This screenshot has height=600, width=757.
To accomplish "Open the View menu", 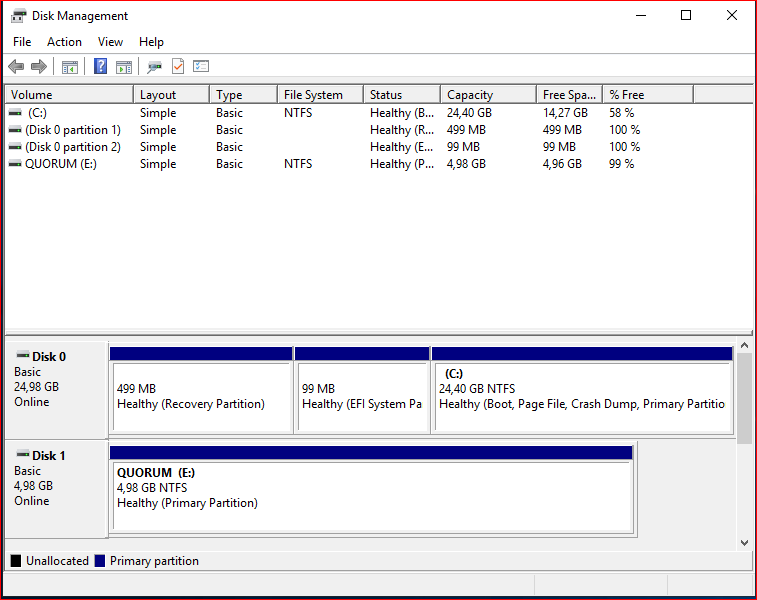I will click(110, 42).
